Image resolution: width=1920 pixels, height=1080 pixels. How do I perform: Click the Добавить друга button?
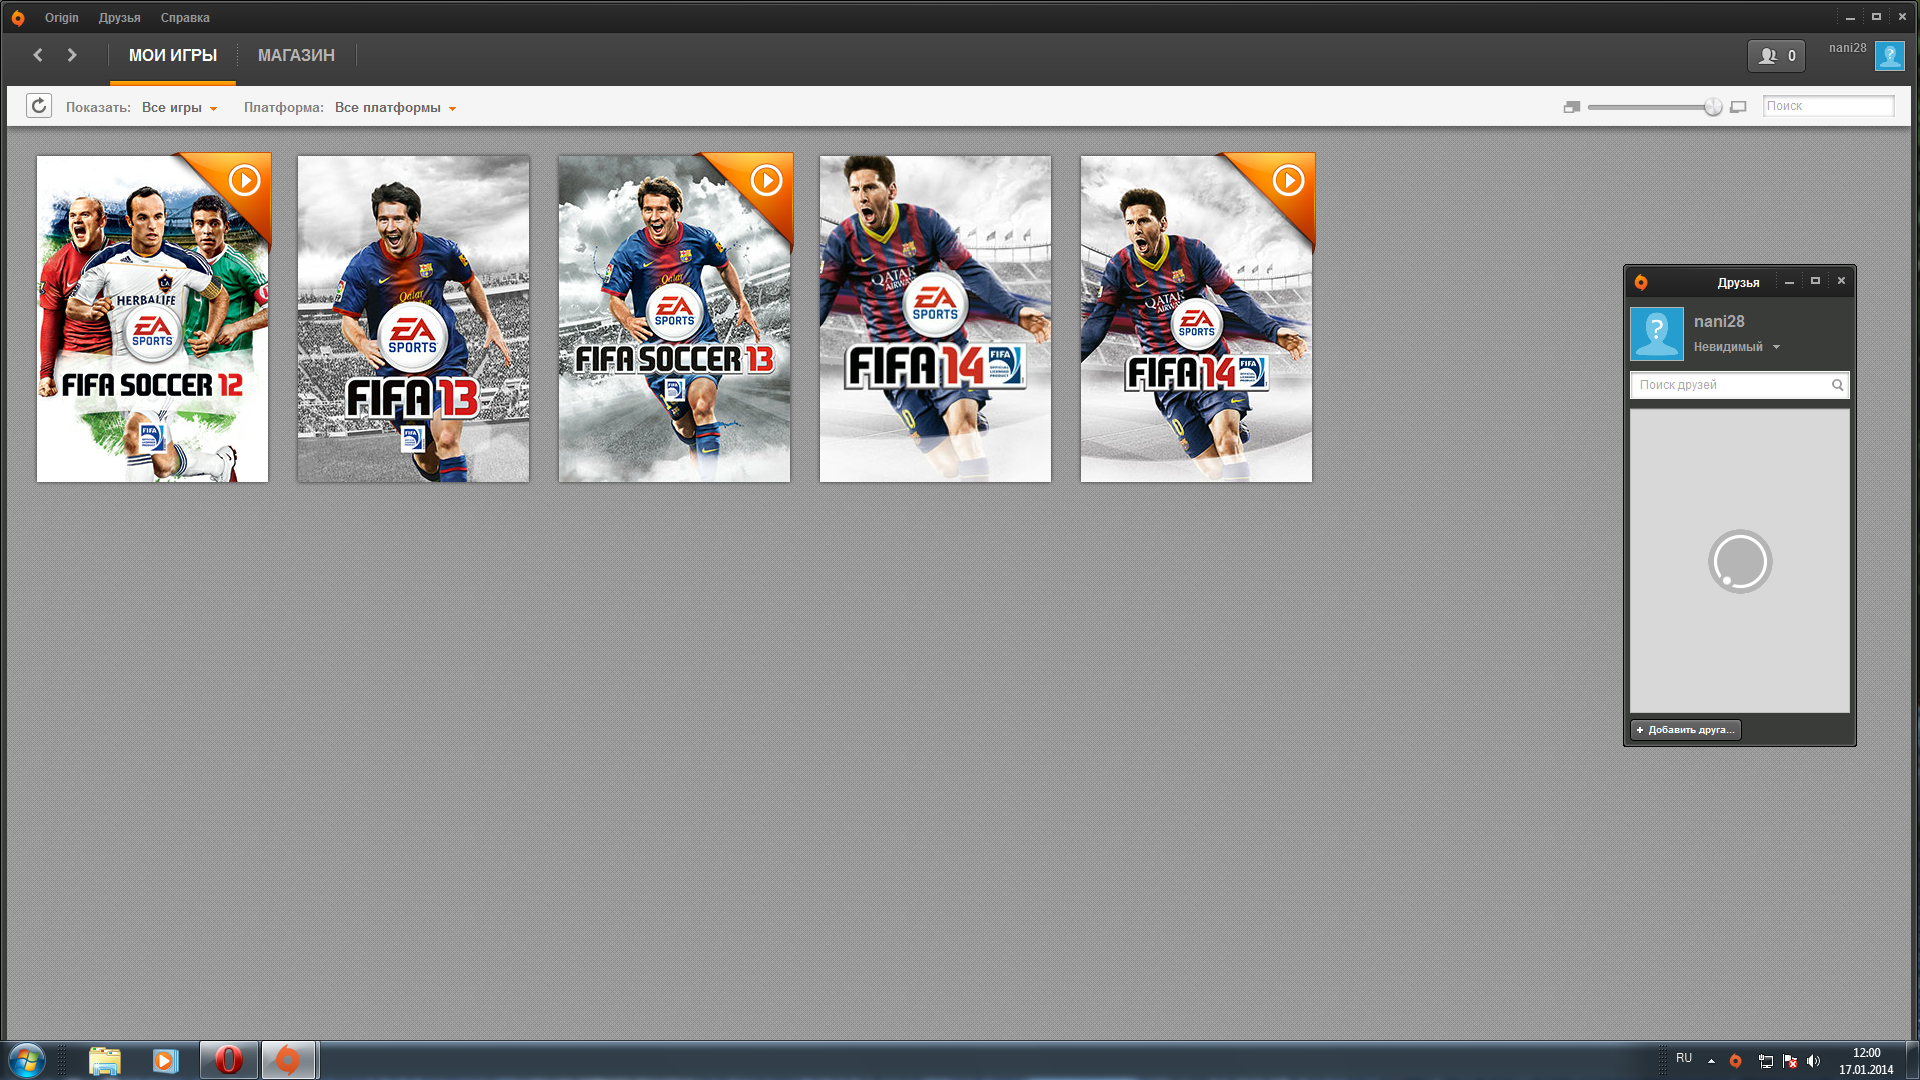[x=1686, y=730]
